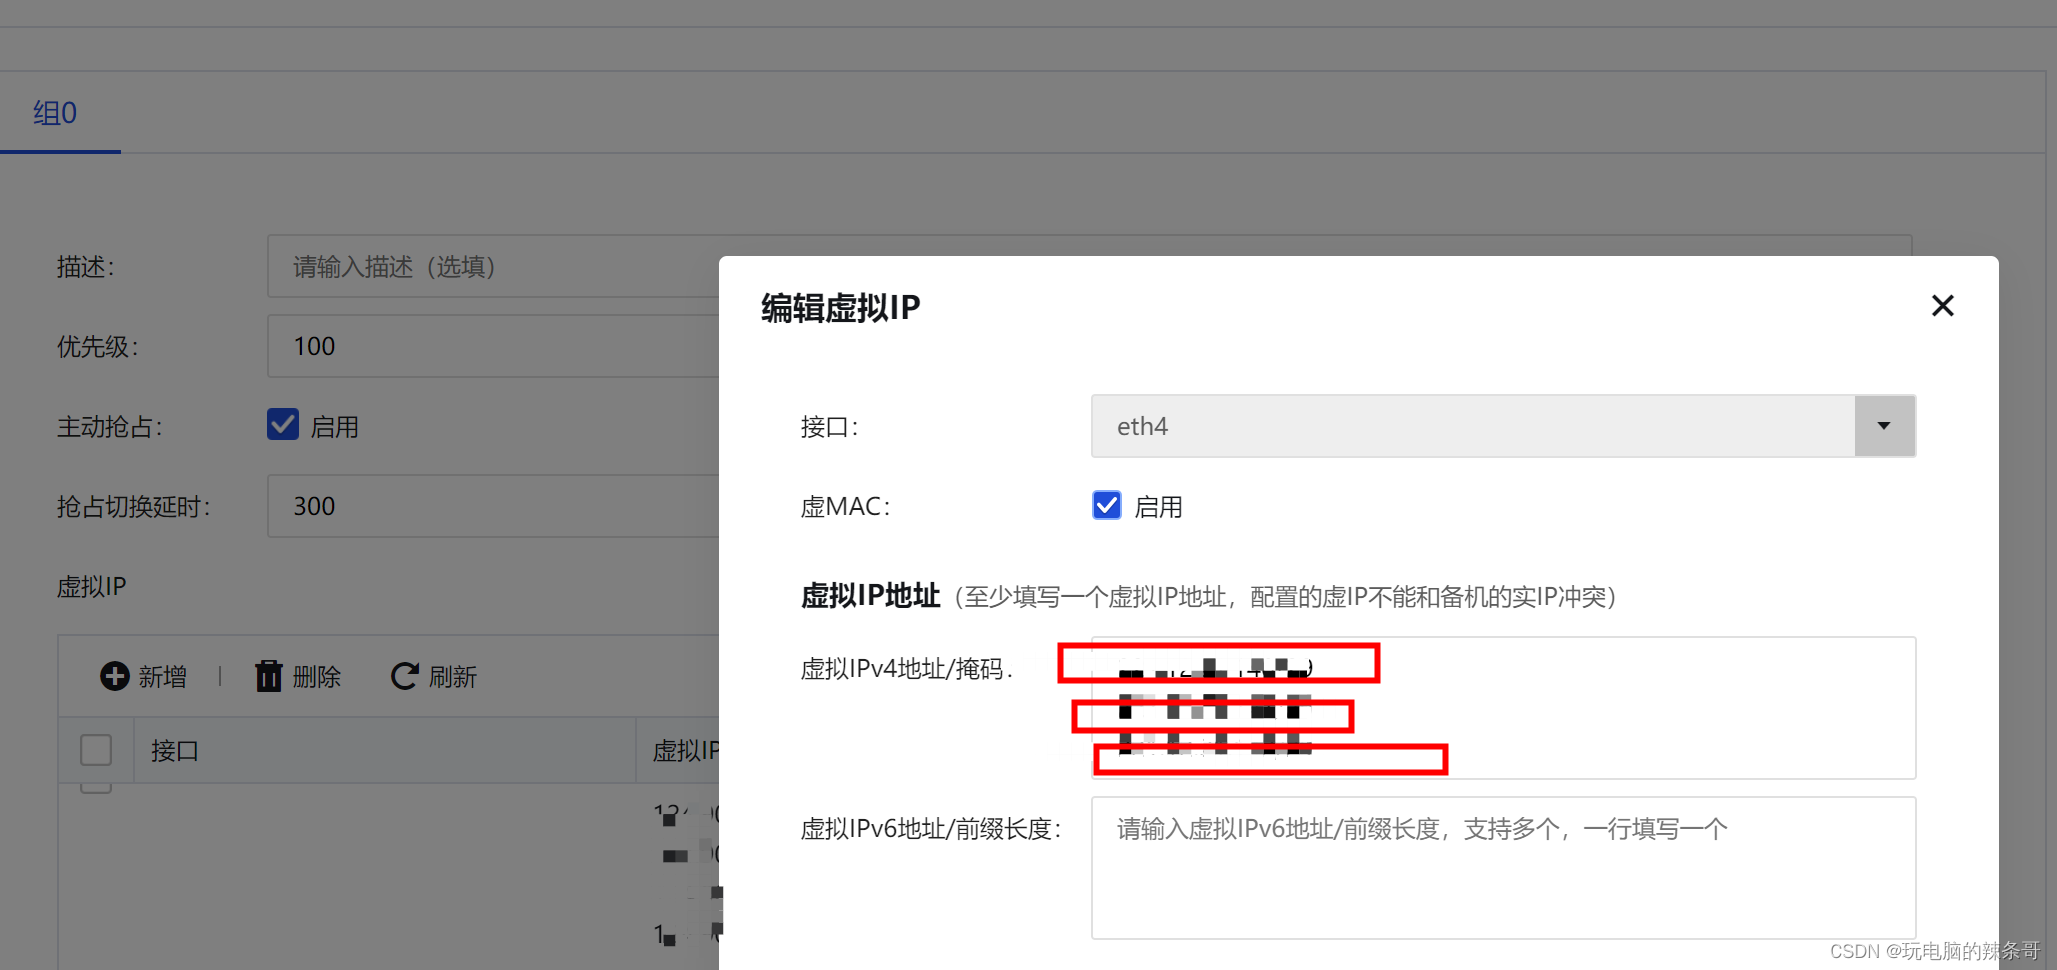
Task: Click the 描述 input field
Action: click(494, 266)
